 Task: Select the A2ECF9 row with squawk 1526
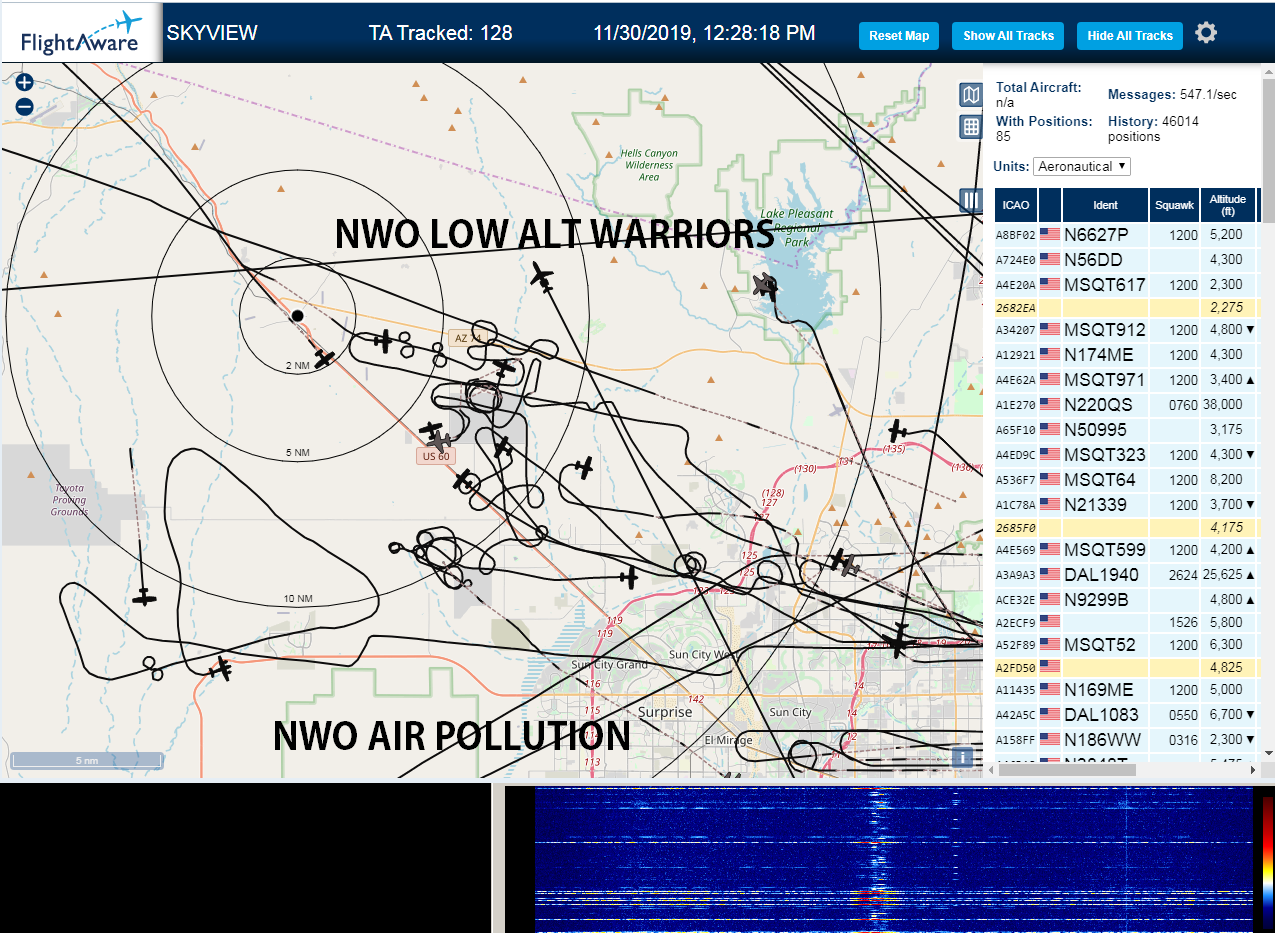click(1126, 622)
